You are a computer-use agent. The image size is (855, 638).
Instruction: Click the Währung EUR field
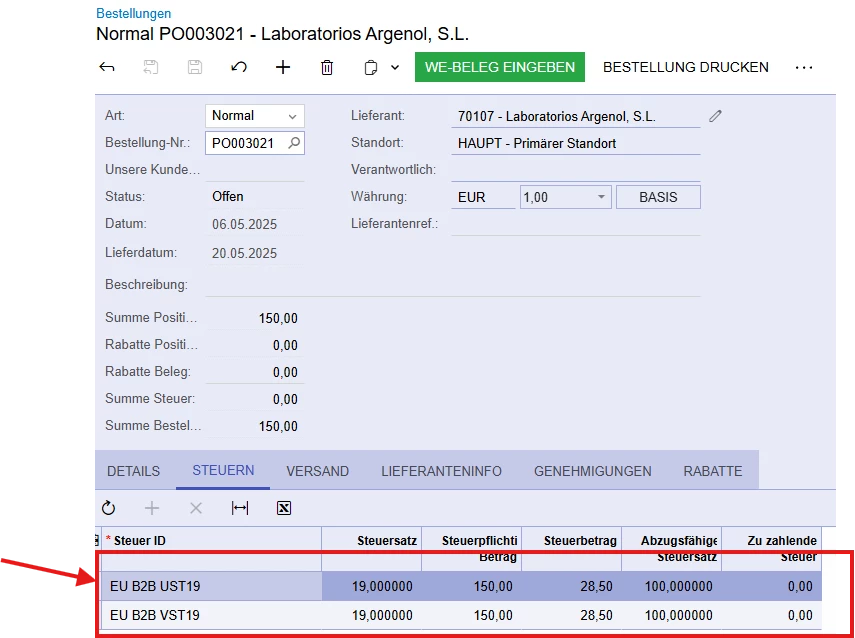pyautogui.click(x=483, y=197)
